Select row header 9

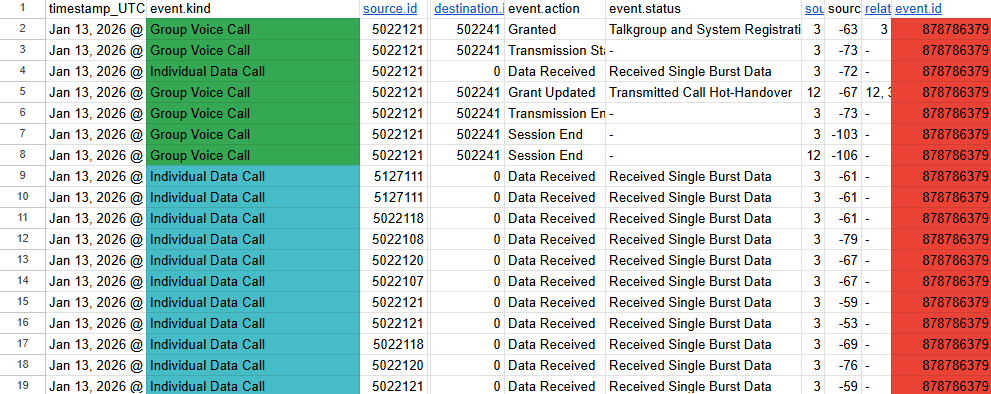[23, 176]
